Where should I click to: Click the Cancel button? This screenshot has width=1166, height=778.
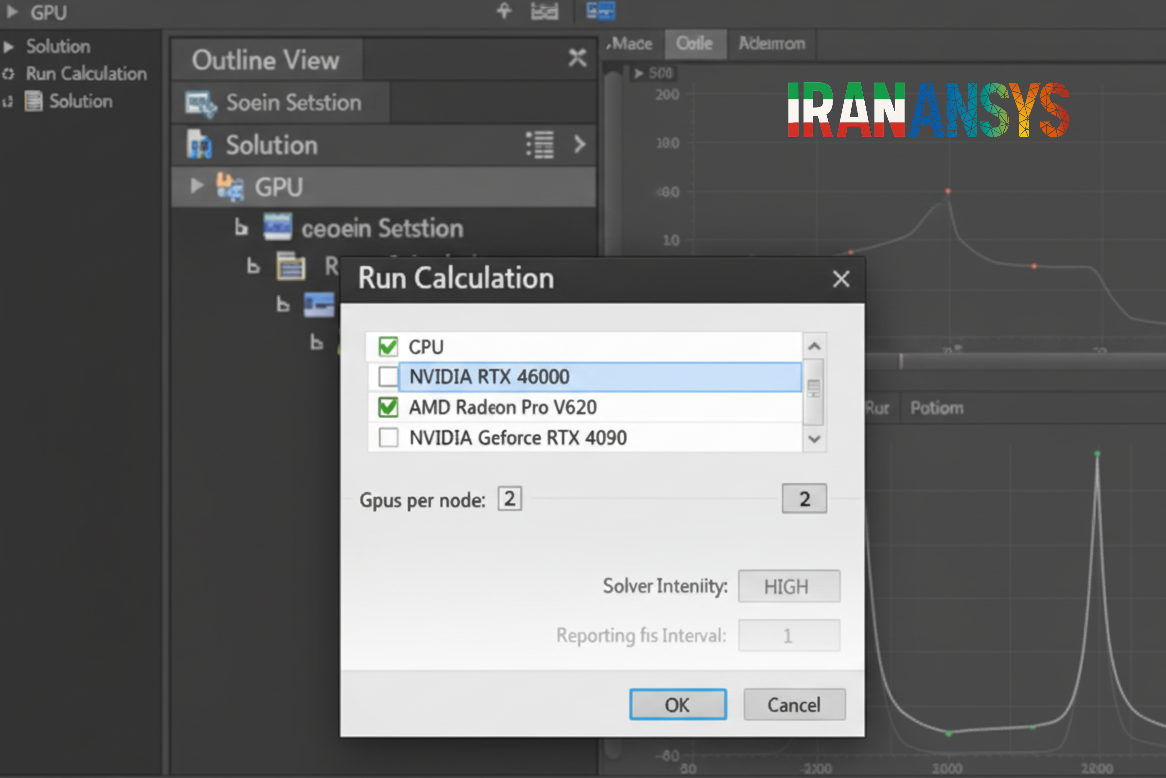794,704
